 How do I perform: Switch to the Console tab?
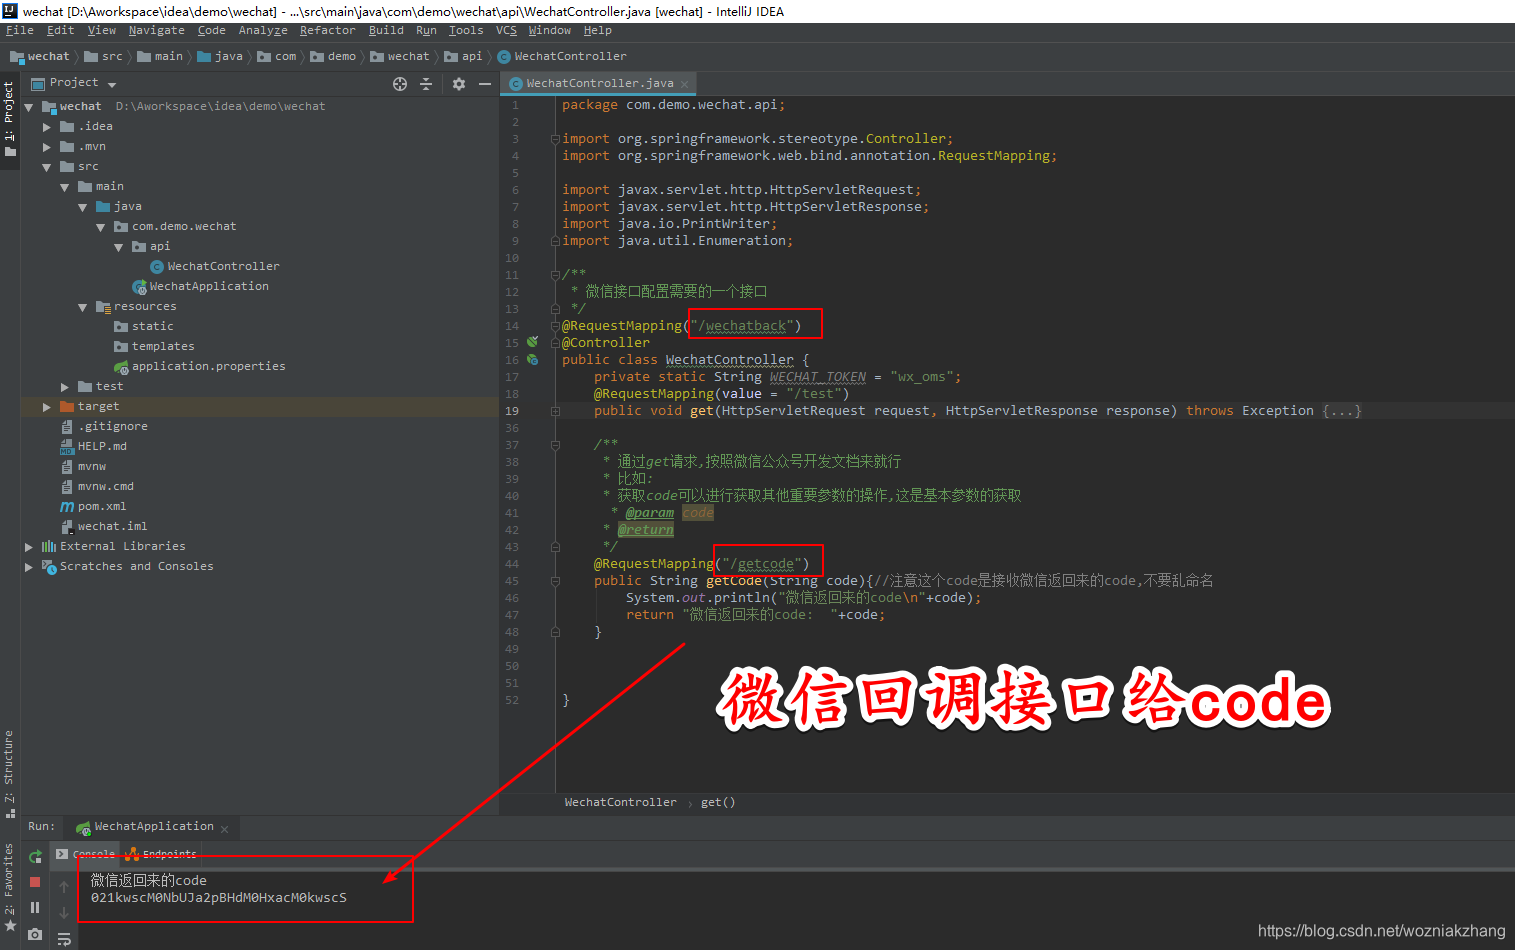coord(86,854)
